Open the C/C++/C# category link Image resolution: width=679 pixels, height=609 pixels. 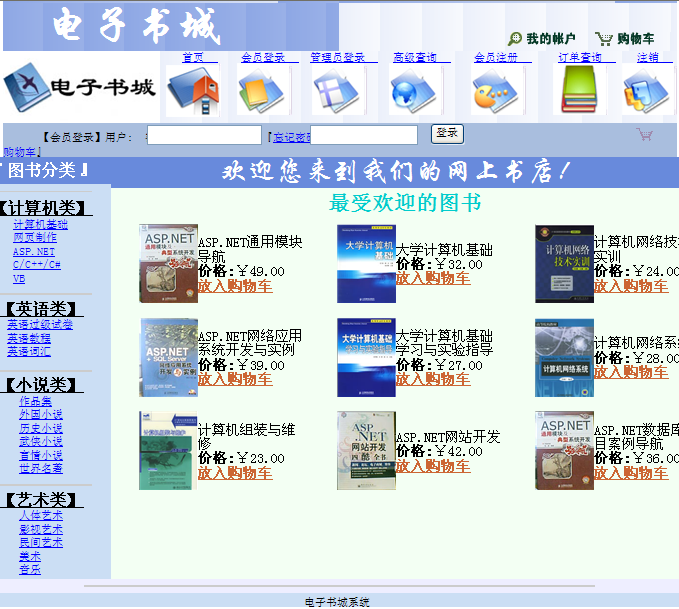[x=37, y=265]
